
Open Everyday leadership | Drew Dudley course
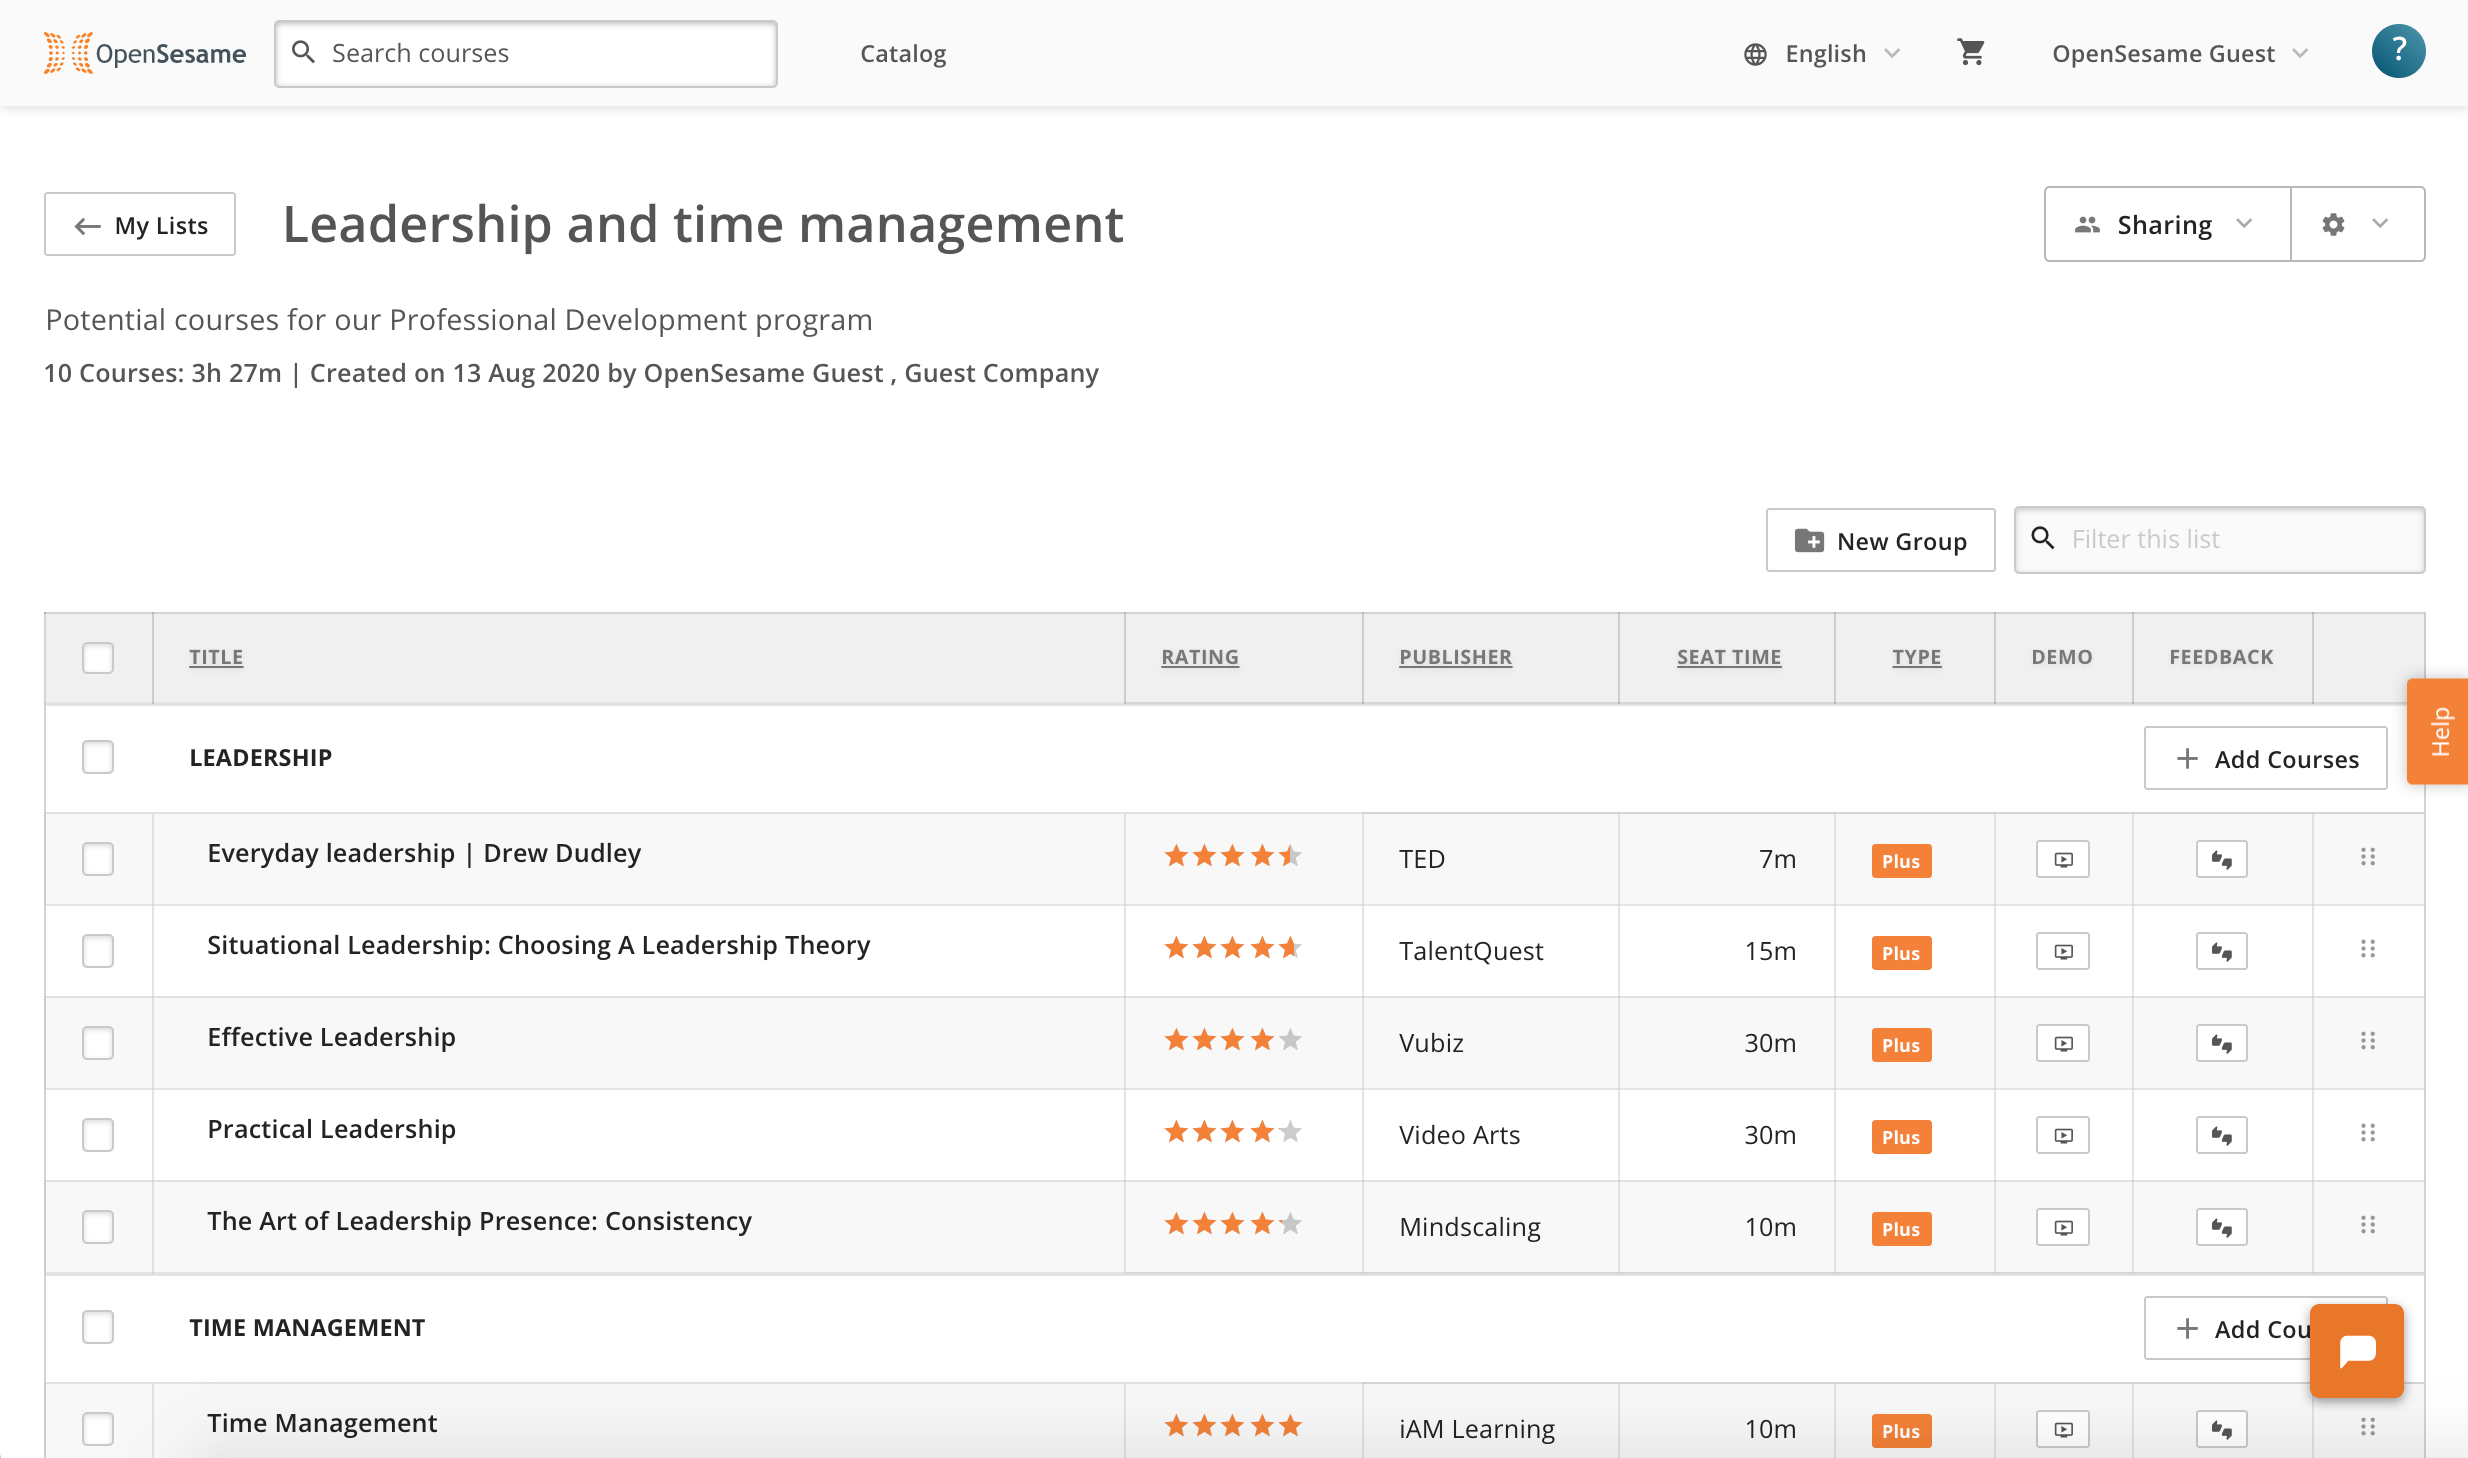click(424, 853)
